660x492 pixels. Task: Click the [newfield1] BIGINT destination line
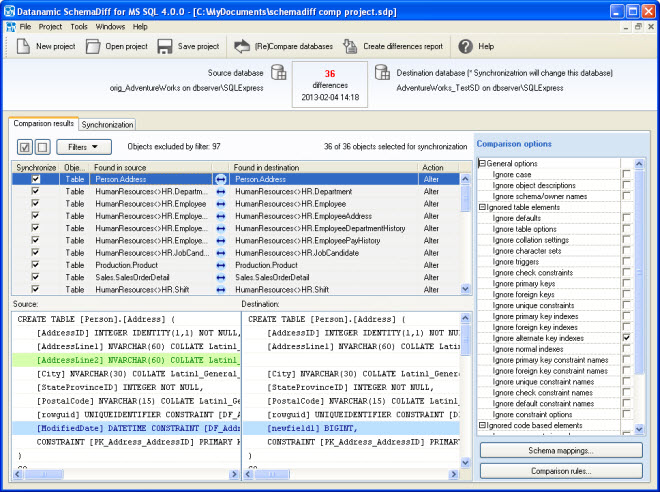(x=351, y=428)
